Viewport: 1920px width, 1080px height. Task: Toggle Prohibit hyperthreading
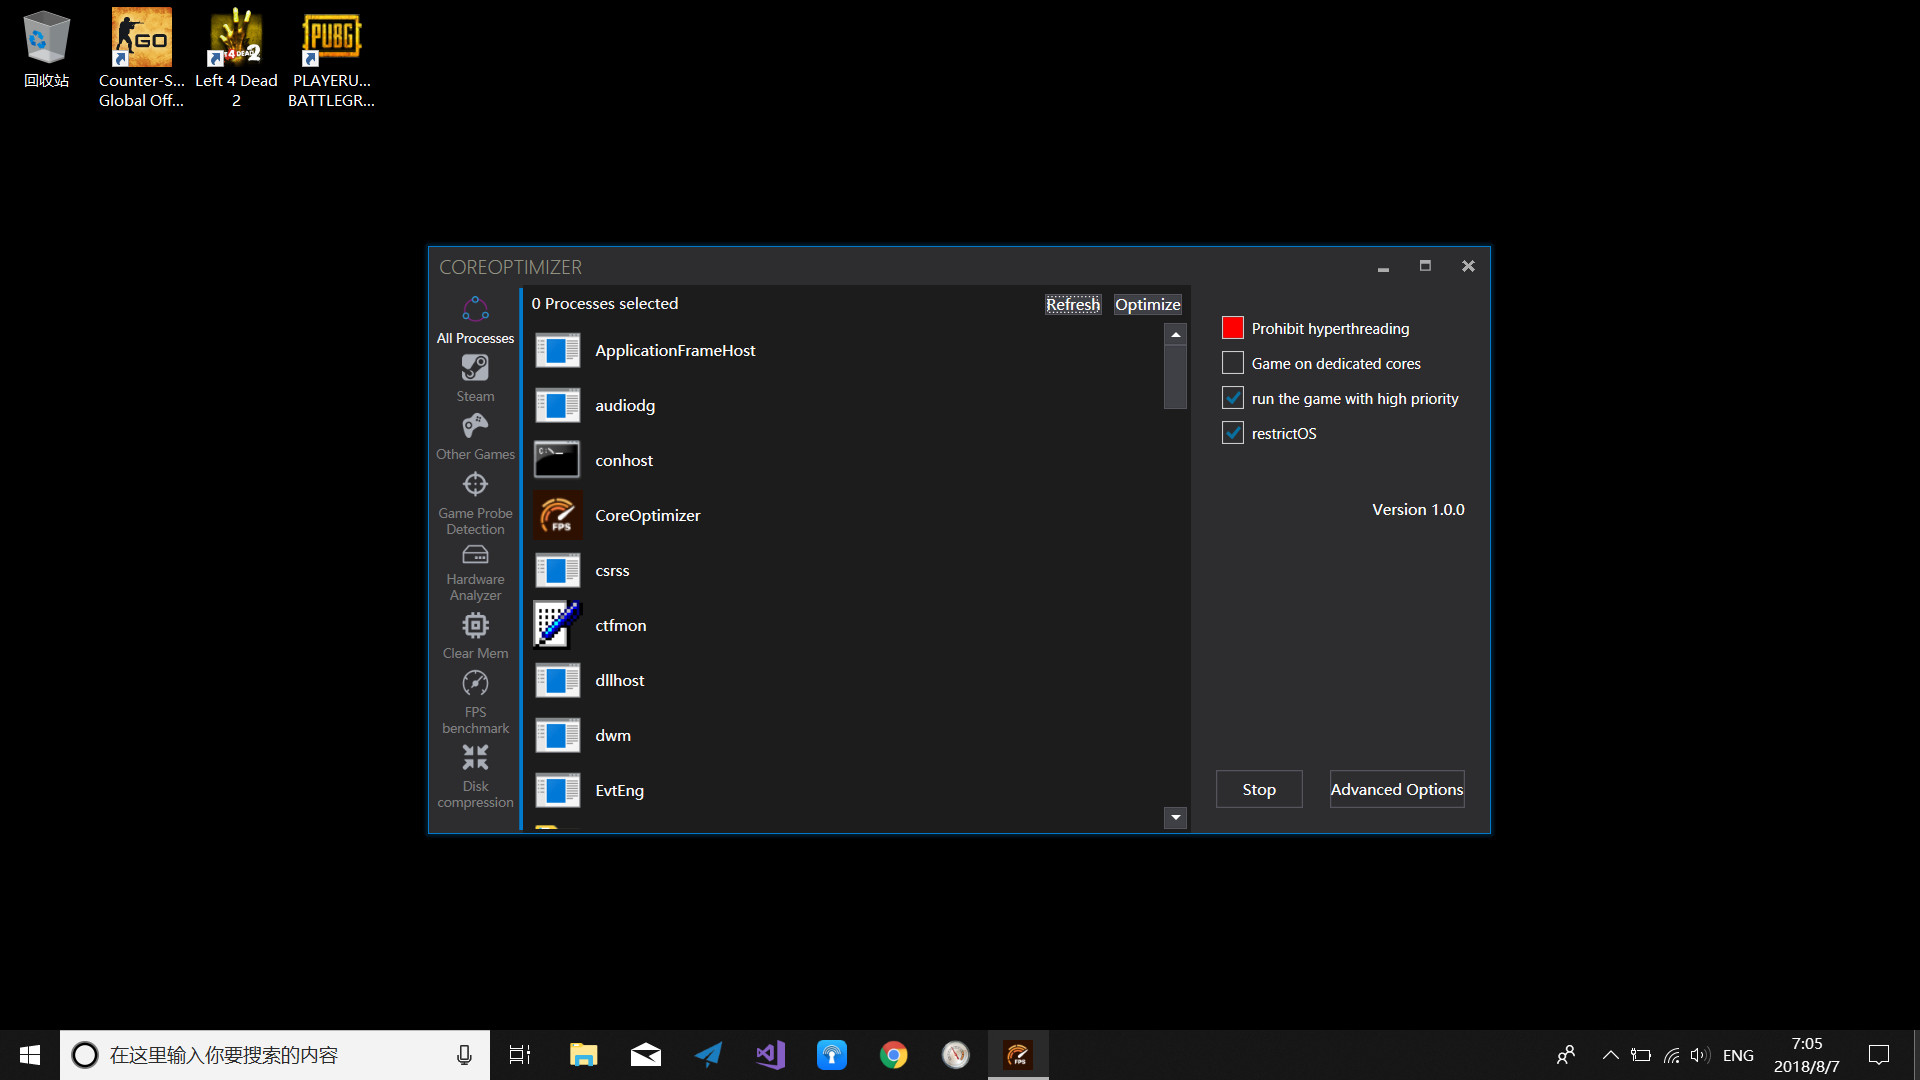[1232, 327]
